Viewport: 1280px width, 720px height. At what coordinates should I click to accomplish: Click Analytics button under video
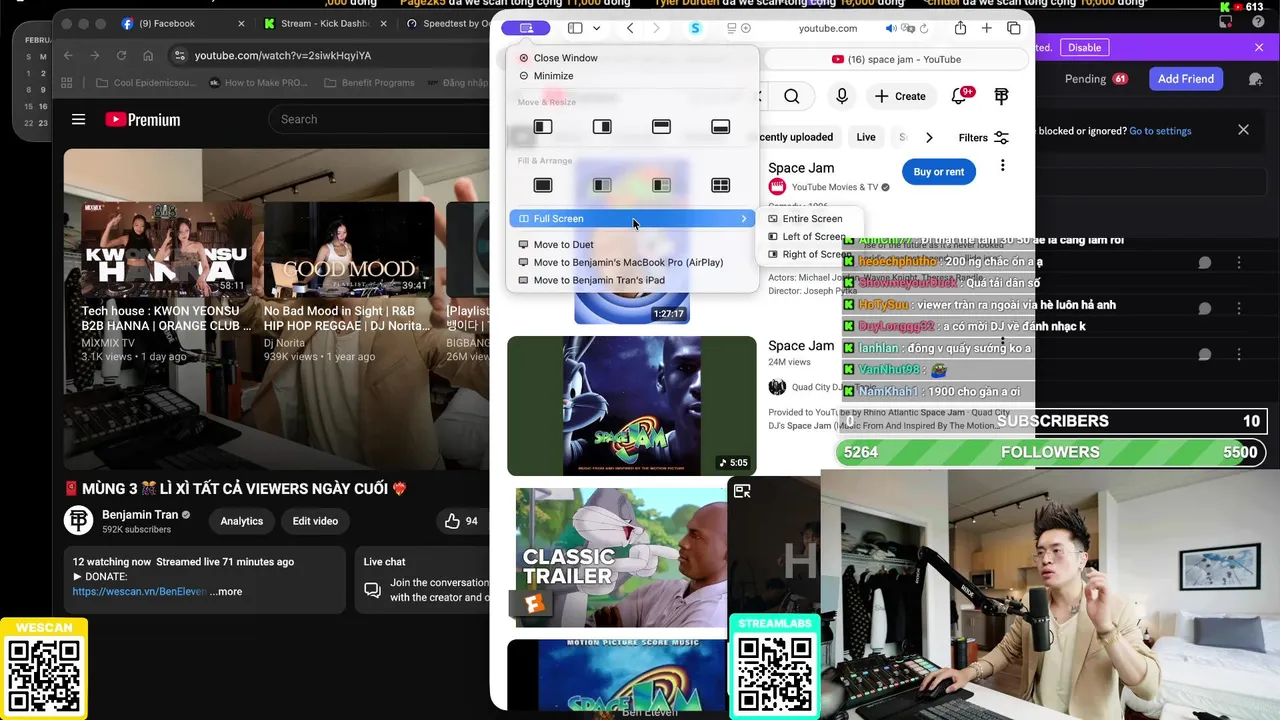pos(242,521)
